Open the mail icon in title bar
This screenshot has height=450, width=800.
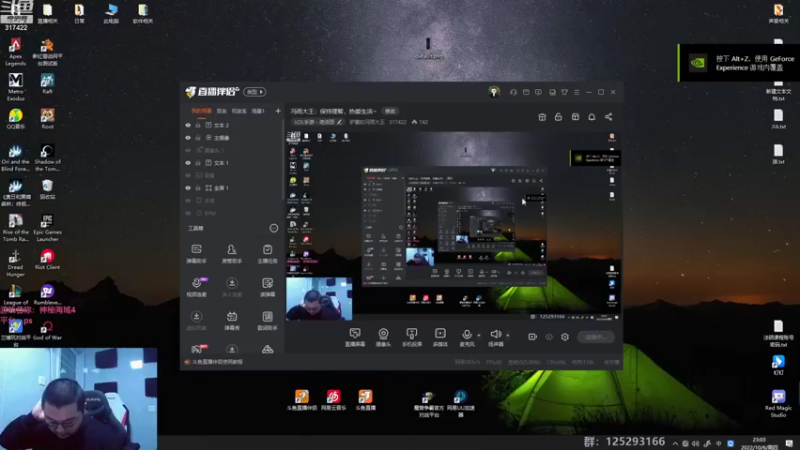526,92
